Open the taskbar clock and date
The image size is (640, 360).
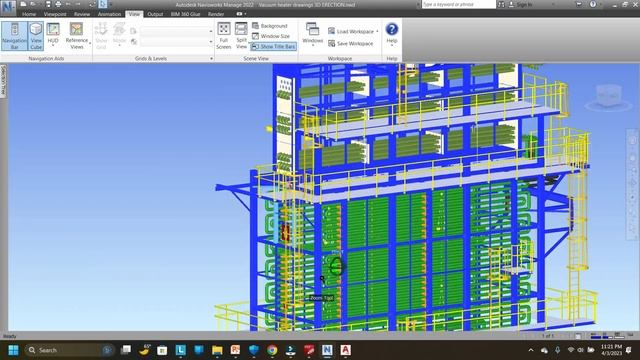pyautogui.click(x=611, y=350)
